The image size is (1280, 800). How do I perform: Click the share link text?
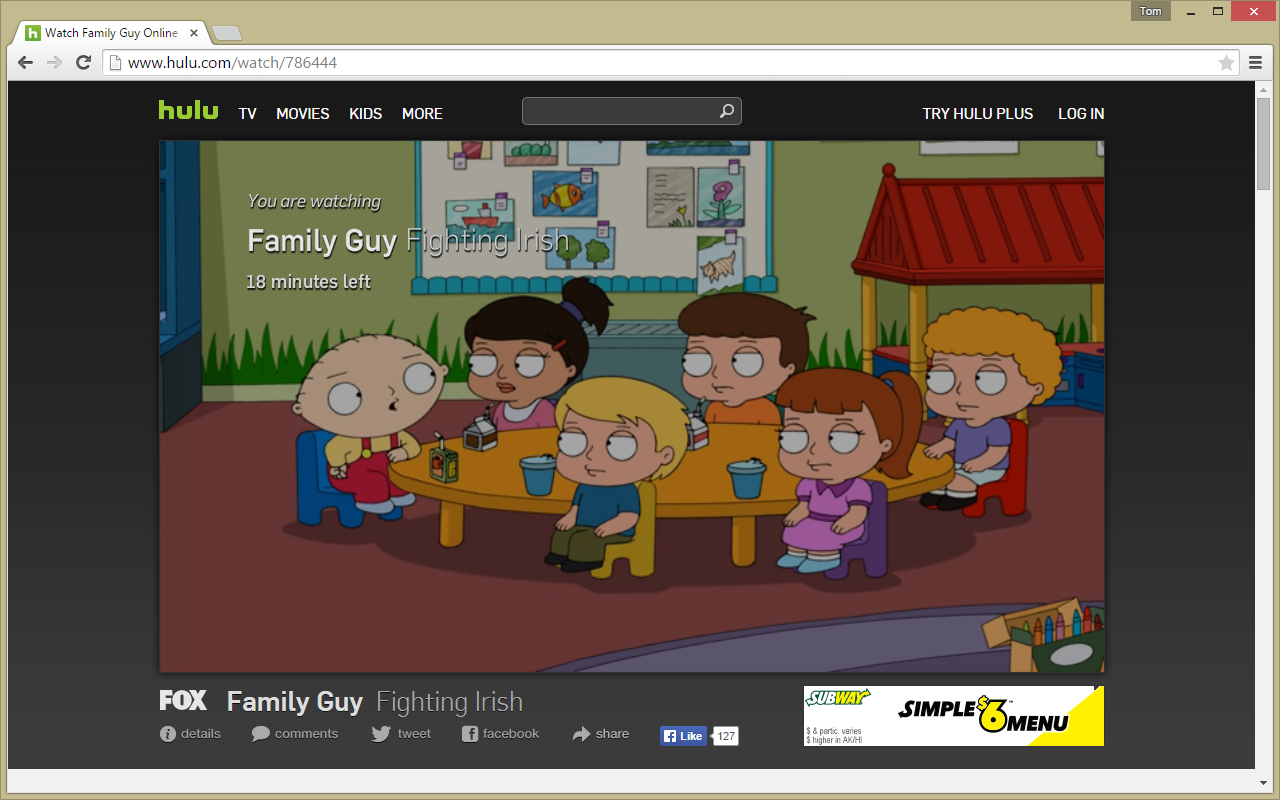[612, 734]
